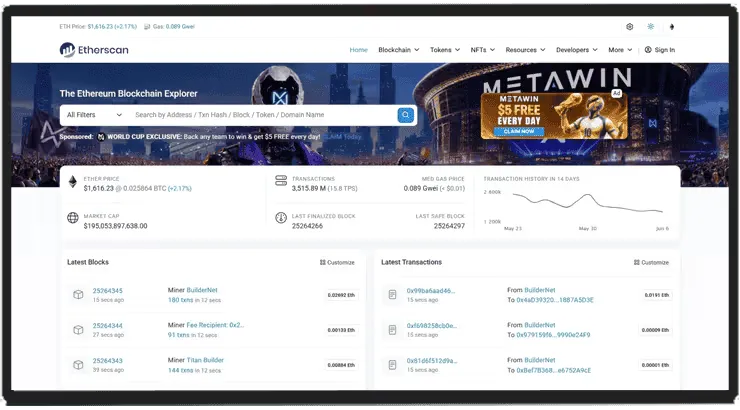The image size is (740, 410).
Task: Click the search by address input field
Action: pyautogui.click(x=263, y=115)
